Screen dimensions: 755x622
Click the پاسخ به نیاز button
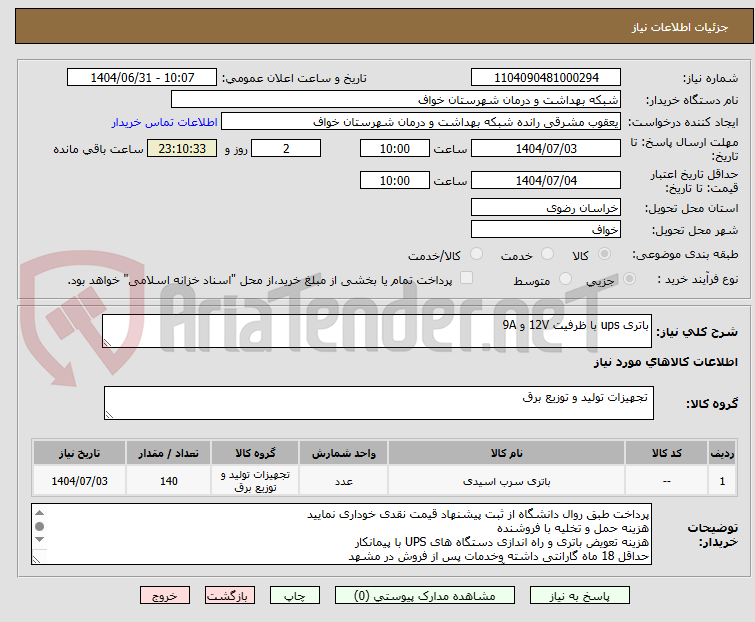pos(580,596)
